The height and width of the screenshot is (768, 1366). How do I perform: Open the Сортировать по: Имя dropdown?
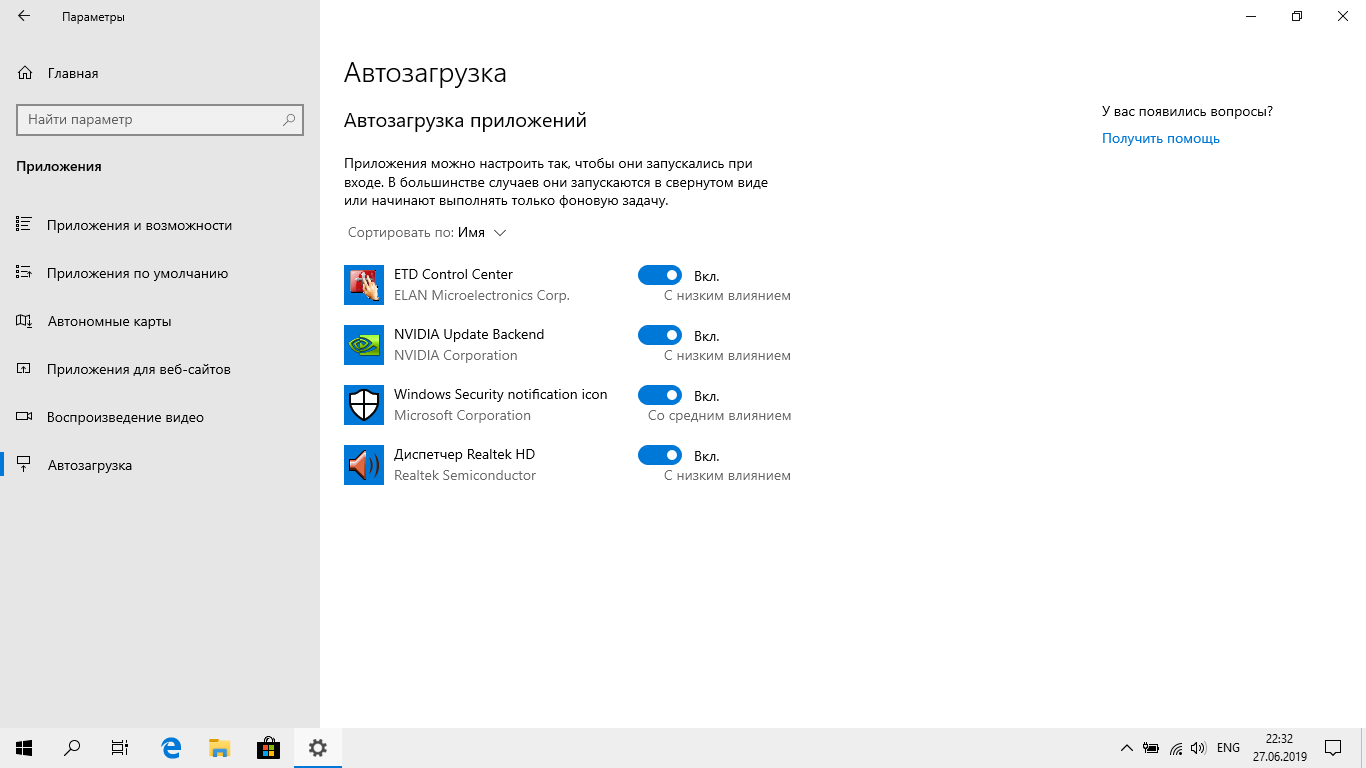(428, 232)
